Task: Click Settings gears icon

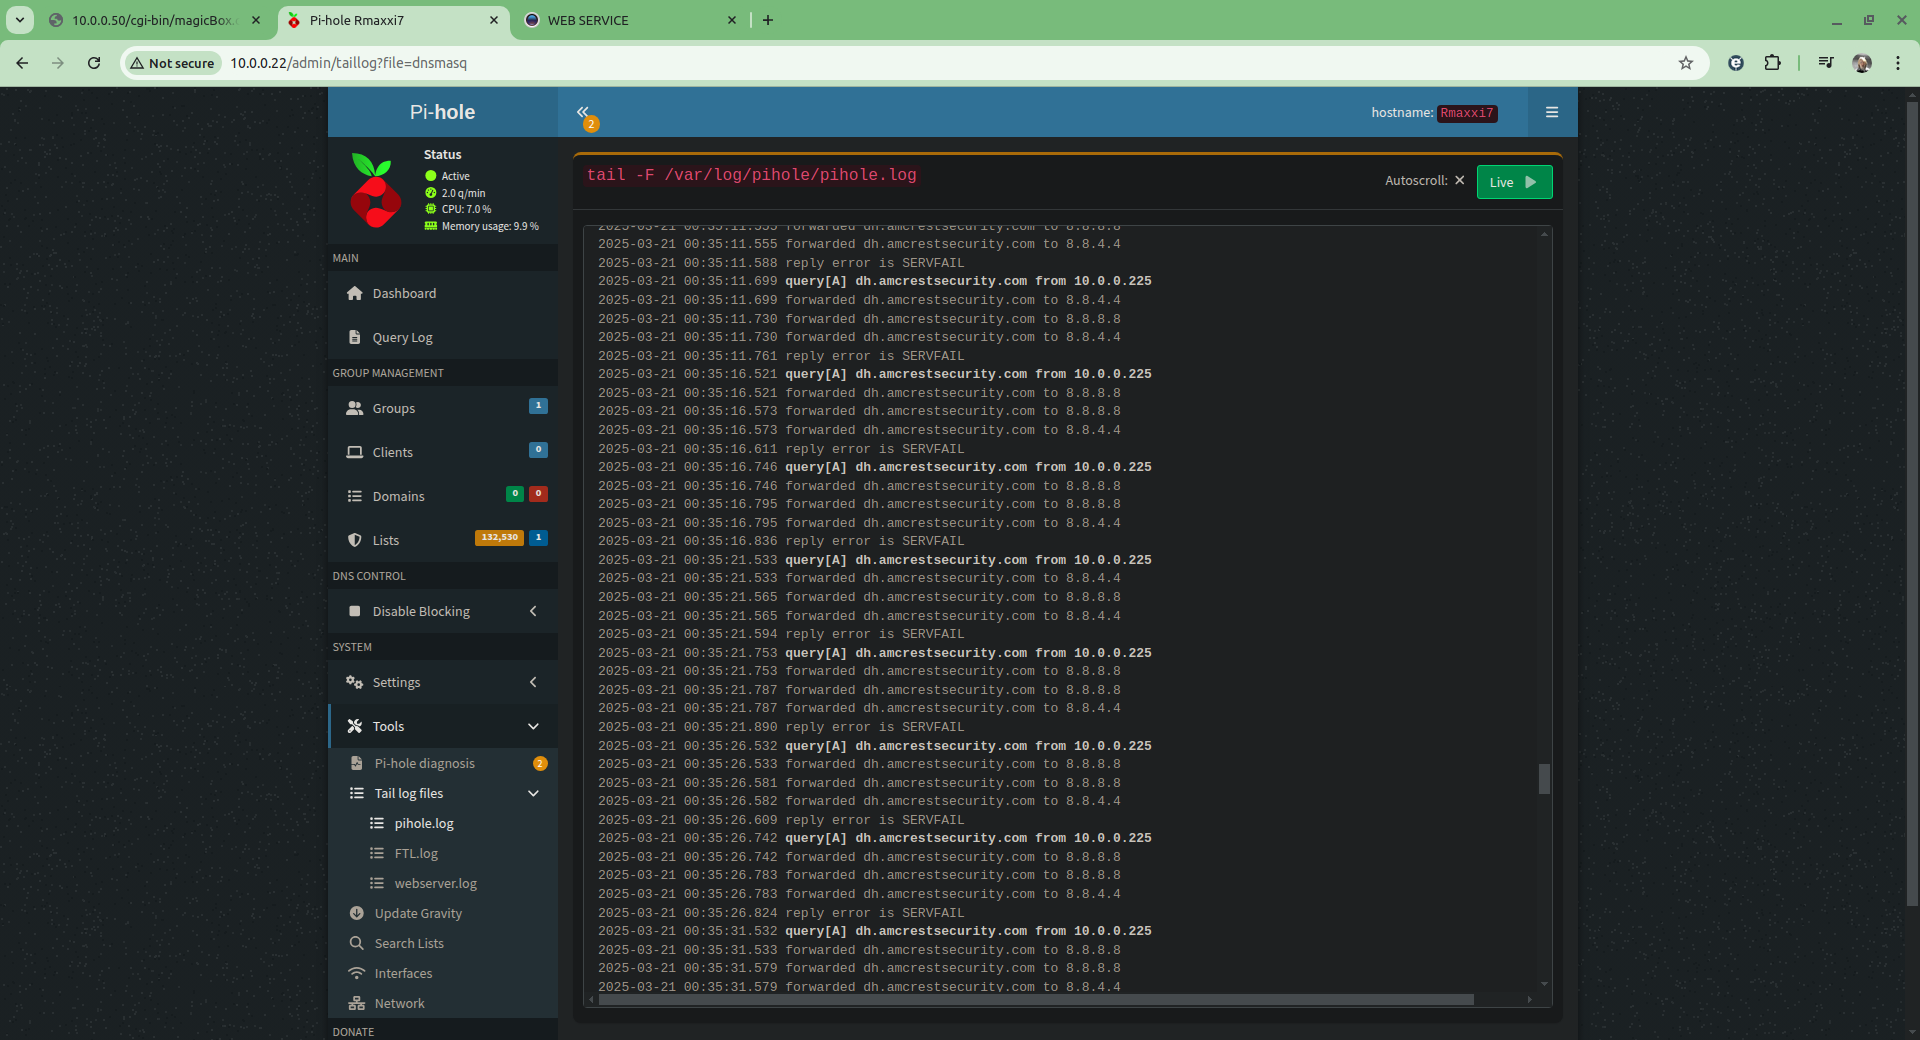Action: click(354, 682)
